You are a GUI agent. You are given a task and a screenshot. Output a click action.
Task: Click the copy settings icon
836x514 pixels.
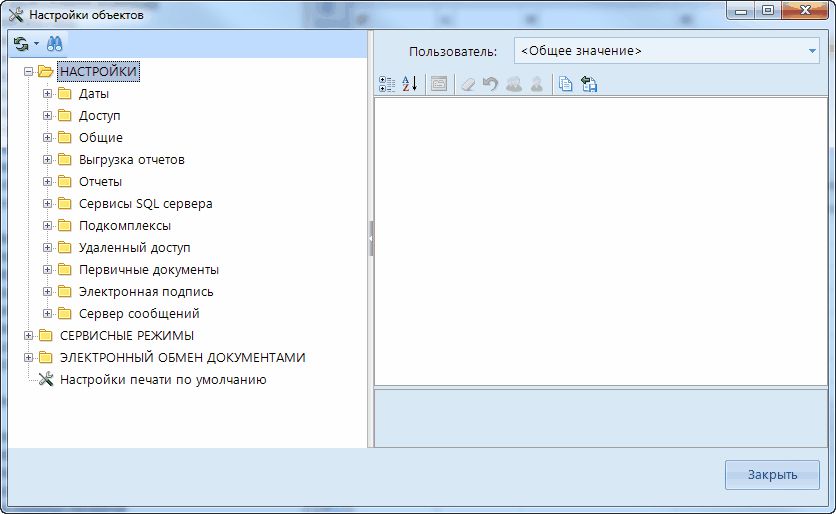(566, 85)
